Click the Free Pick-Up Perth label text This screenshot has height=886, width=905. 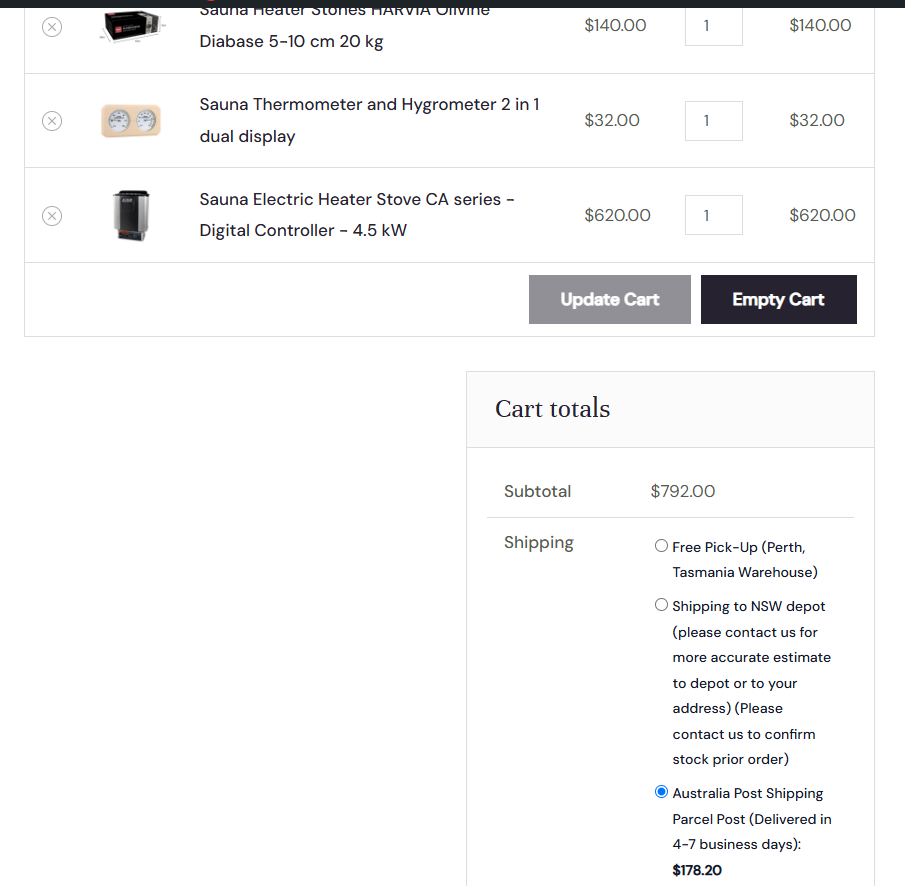click(x=745, y=559)
